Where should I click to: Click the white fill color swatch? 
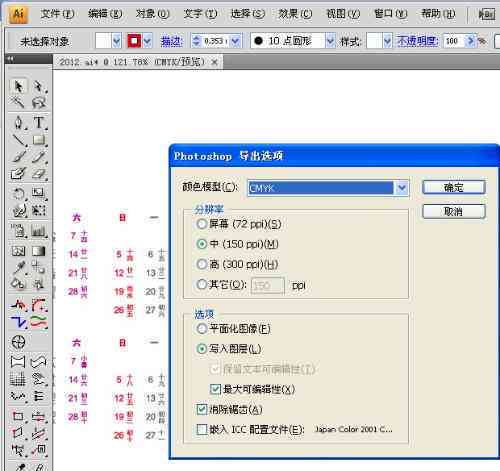103,41
